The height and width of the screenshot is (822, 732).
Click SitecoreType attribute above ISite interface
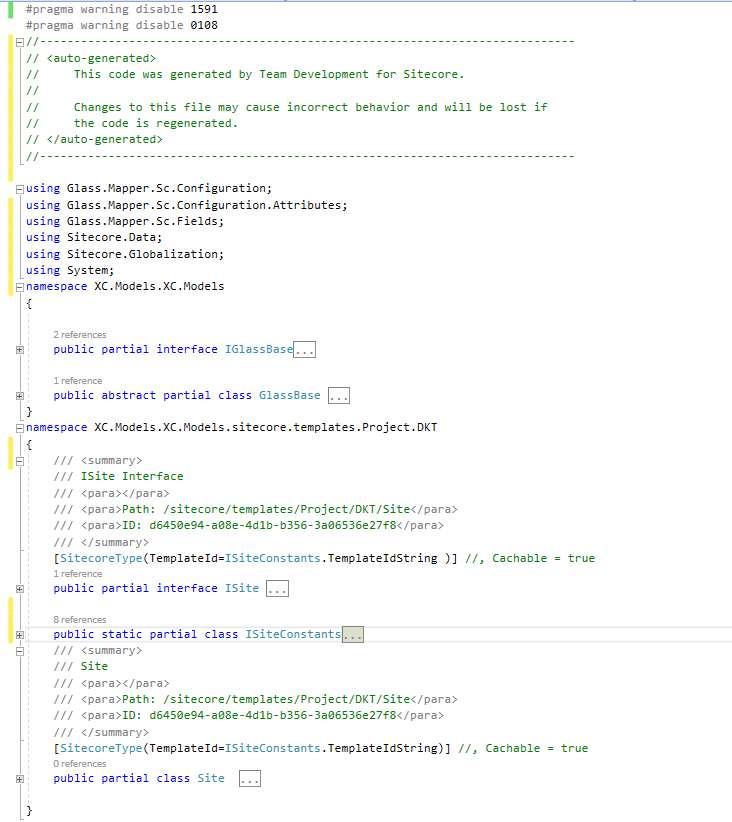(x=101, y=558)
